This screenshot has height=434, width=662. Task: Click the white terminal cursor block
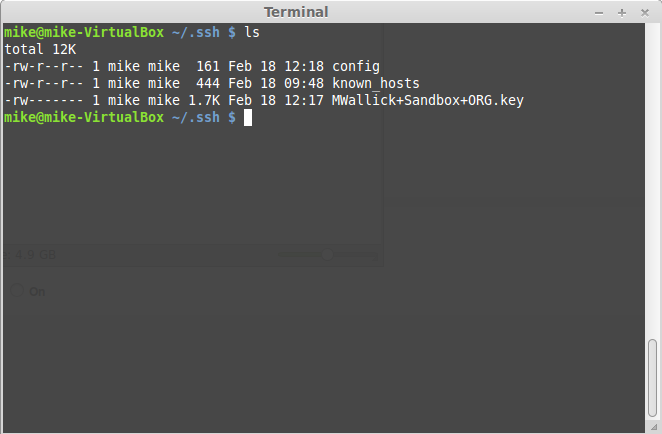click(248, 117)
